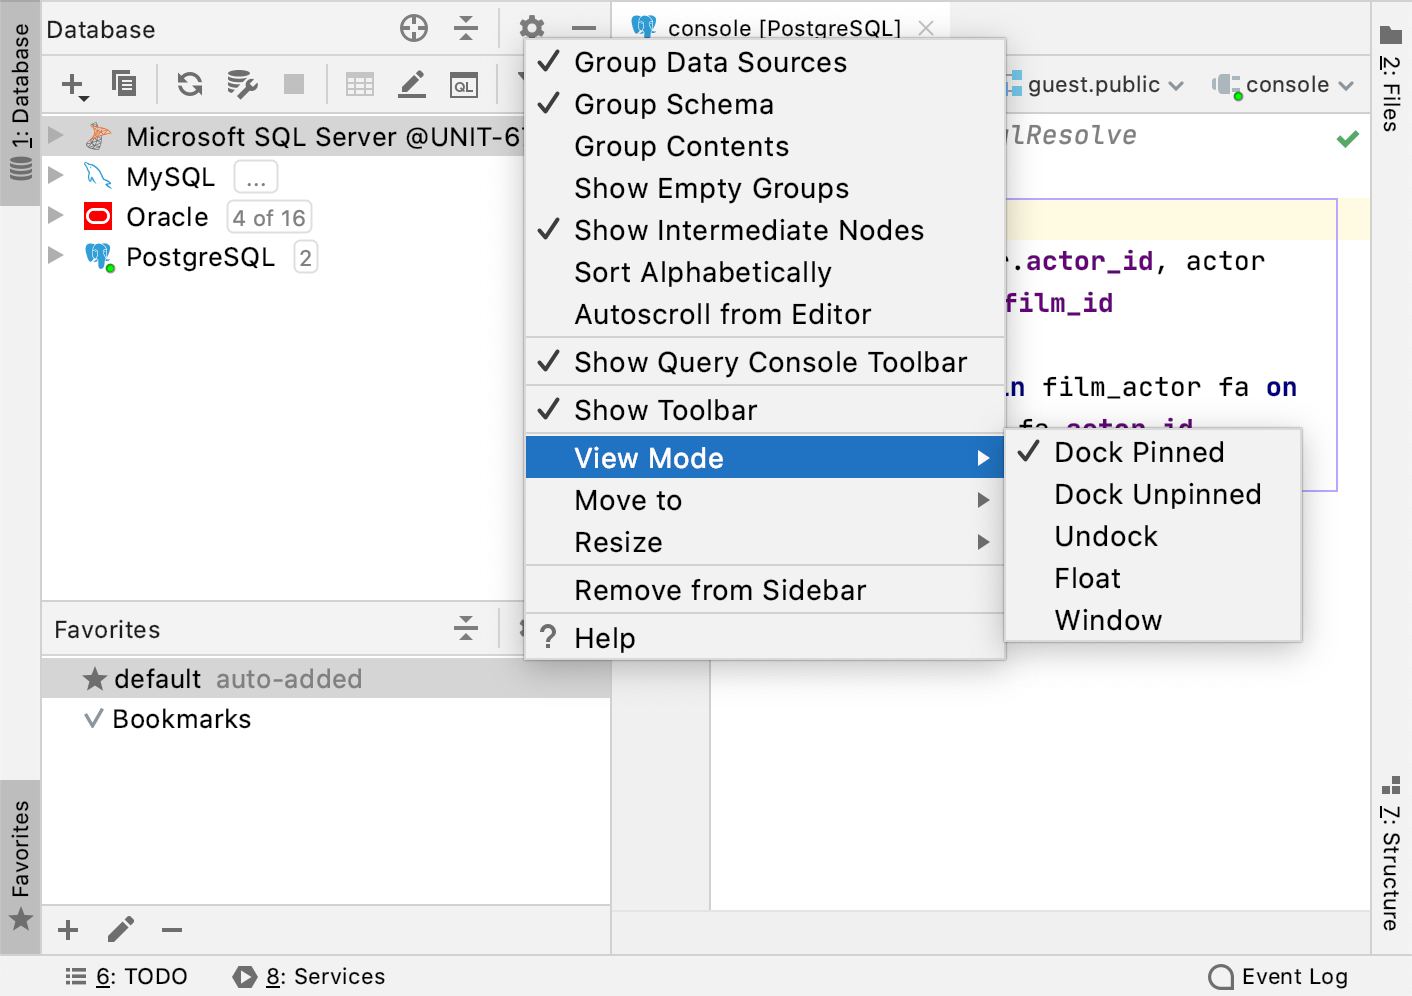The image size is (1412, 996).
Task: Click the plus icon below Favorites list
Action: (x=68, y=930)
